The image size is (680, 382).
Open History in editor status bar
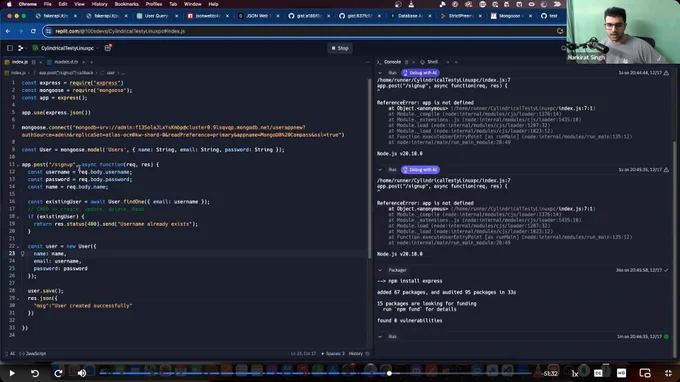tap(359, 354)
